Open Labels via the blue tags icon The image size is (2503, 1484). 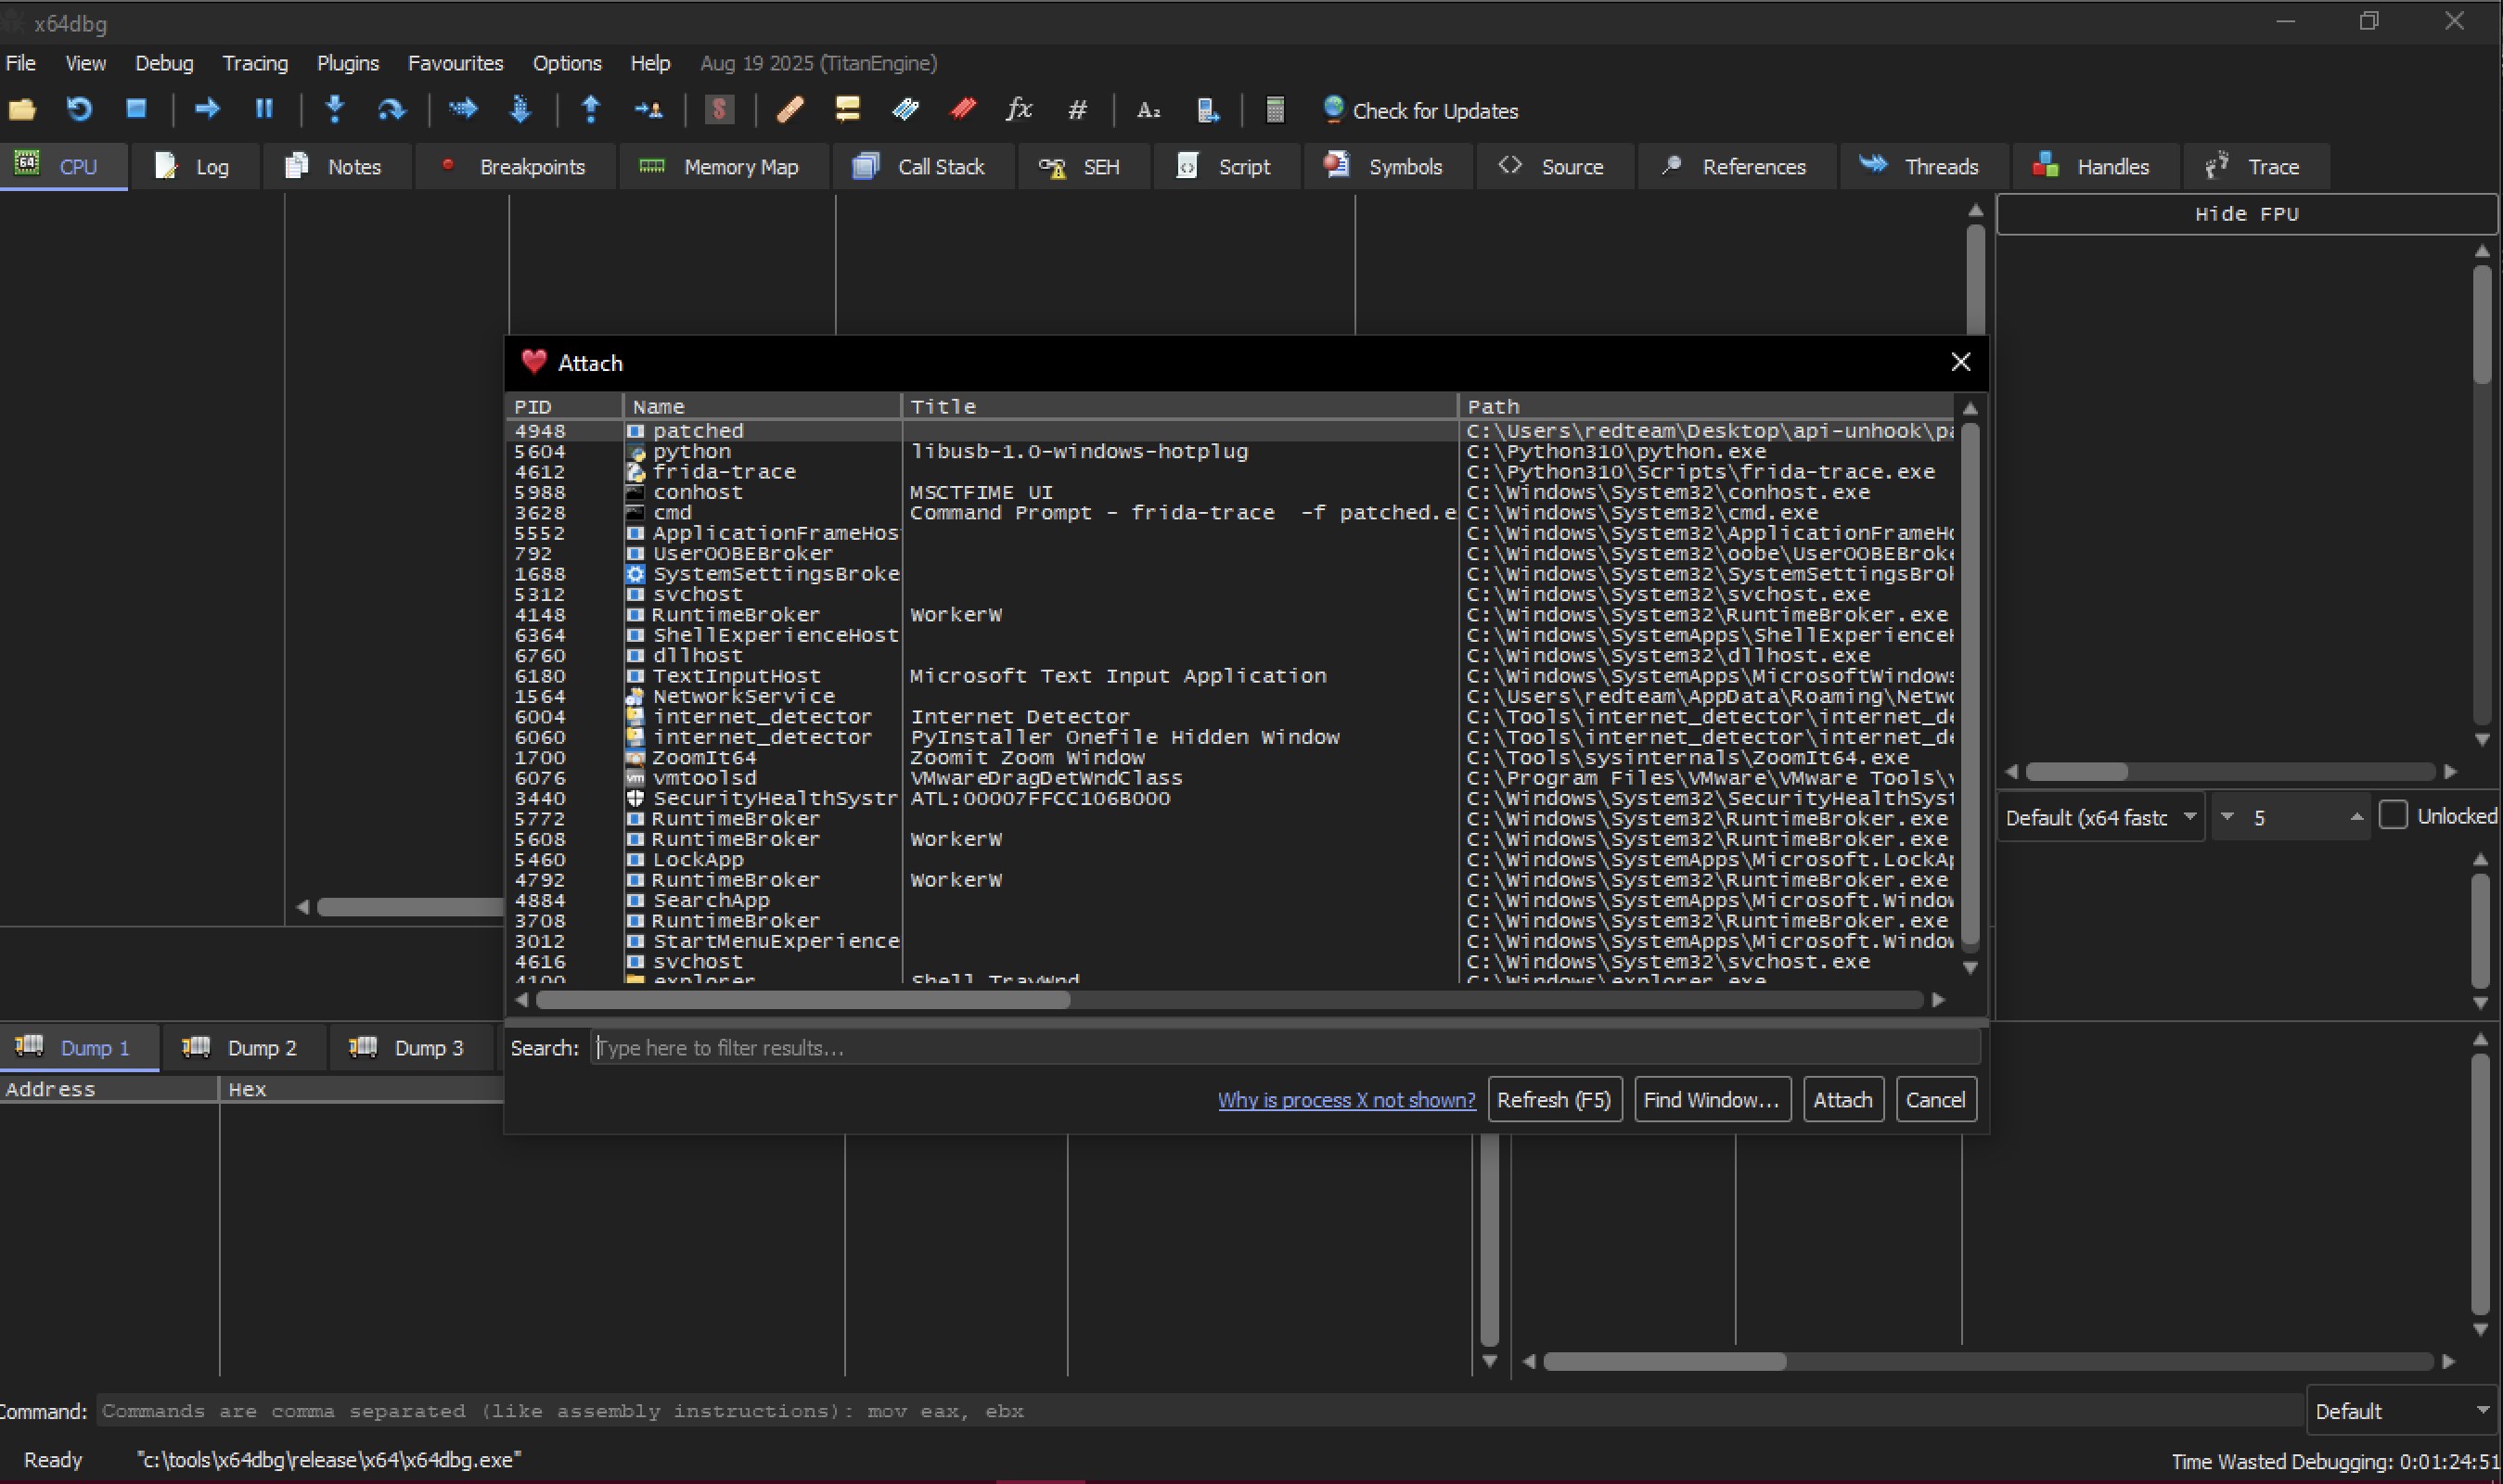[905, 110]
